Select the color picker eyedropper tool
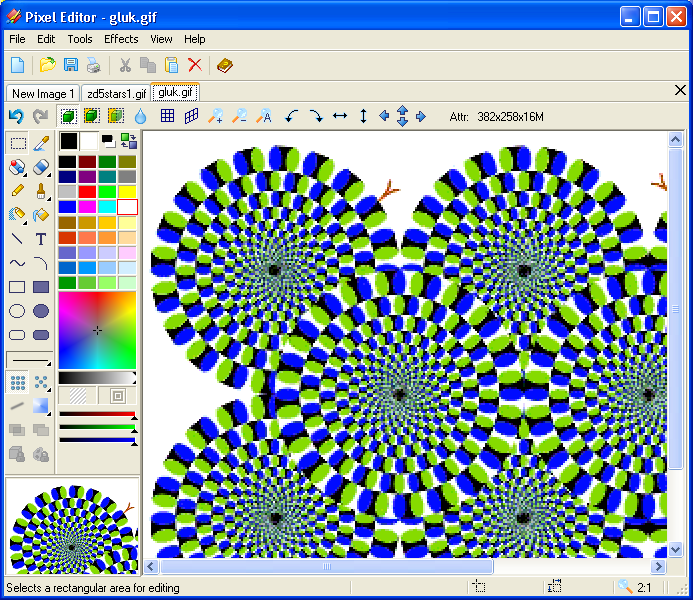This screenshot has height=600, width=693. (x=41, y=143)
